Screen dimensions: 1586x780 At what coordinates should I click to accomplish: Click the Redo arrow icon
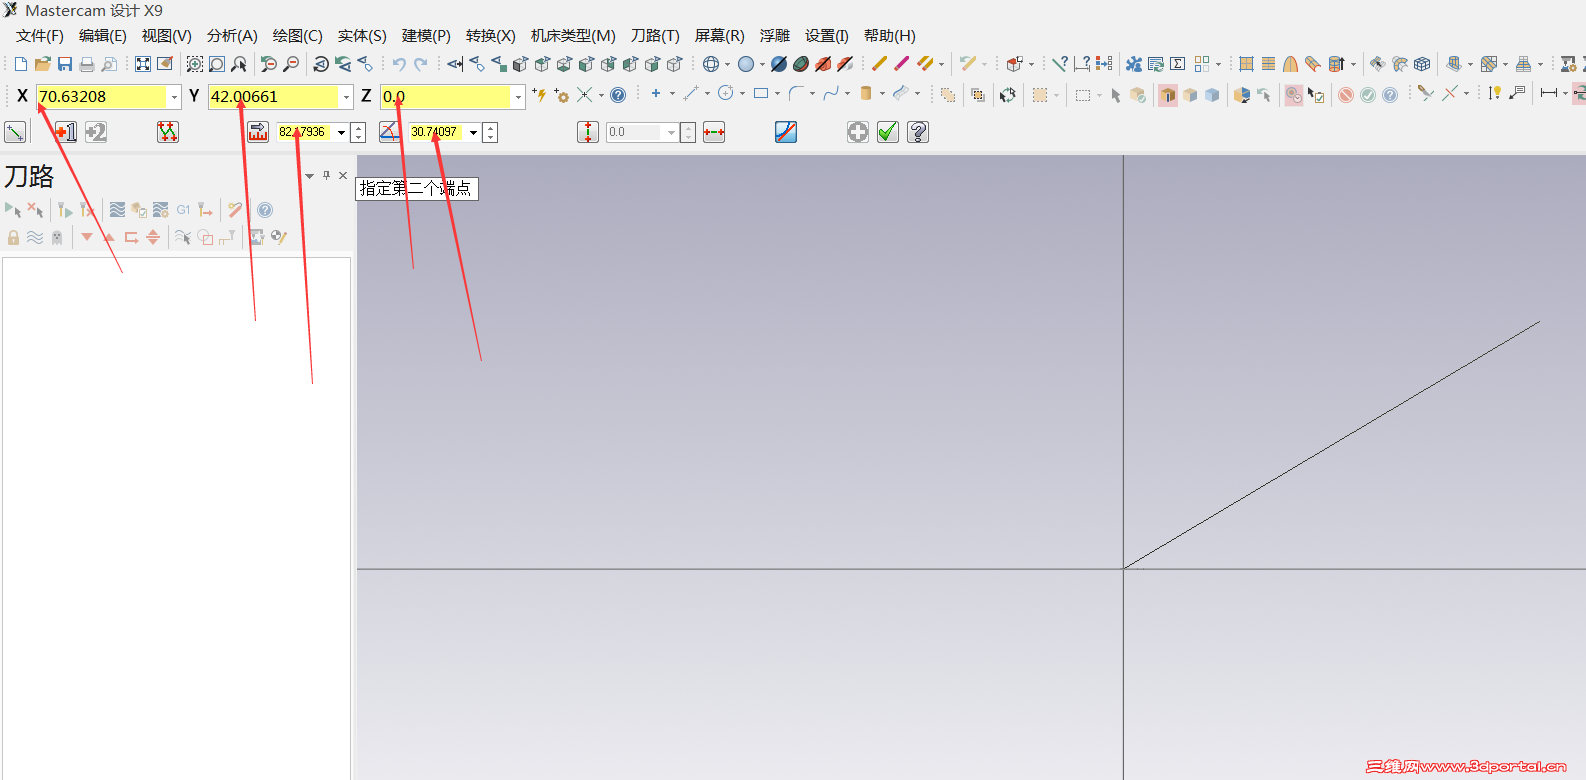coord(421,64)
